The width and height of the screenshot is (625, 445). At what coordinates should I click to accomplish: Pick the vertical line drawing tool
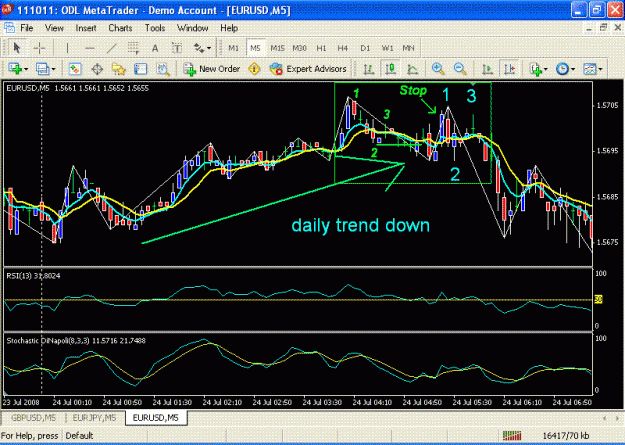(67, 48)
